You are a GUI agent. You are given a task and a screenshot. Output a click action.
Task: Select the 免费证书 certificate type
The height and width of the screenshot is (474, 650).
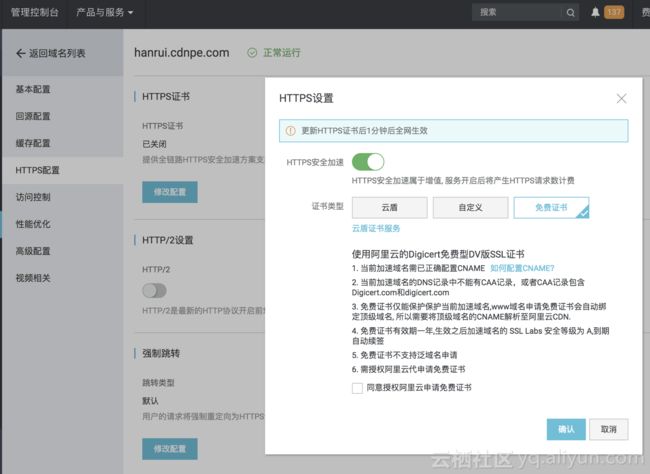point(551,207)
